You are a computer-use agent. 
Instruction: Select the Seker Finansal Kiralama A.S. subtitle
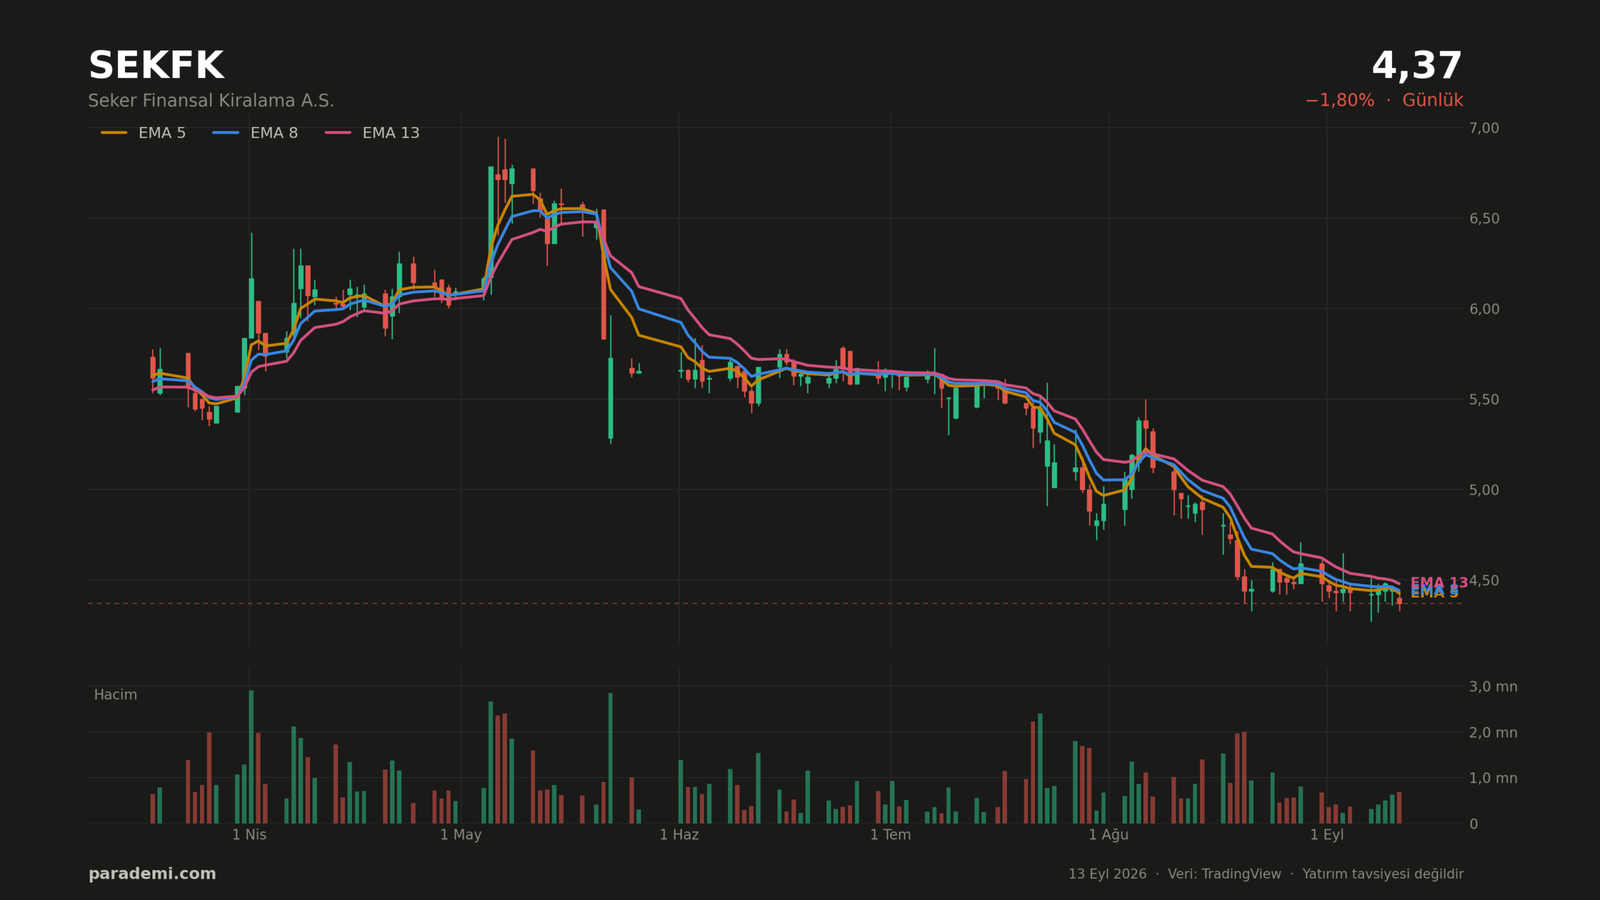211,101
